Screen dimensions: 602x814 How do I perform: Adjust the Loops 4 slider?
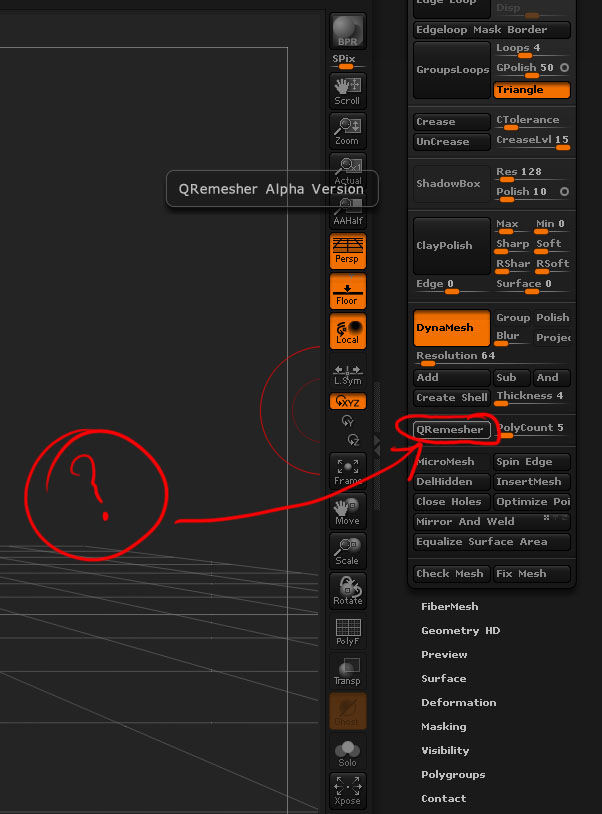(x=532, y=50)
